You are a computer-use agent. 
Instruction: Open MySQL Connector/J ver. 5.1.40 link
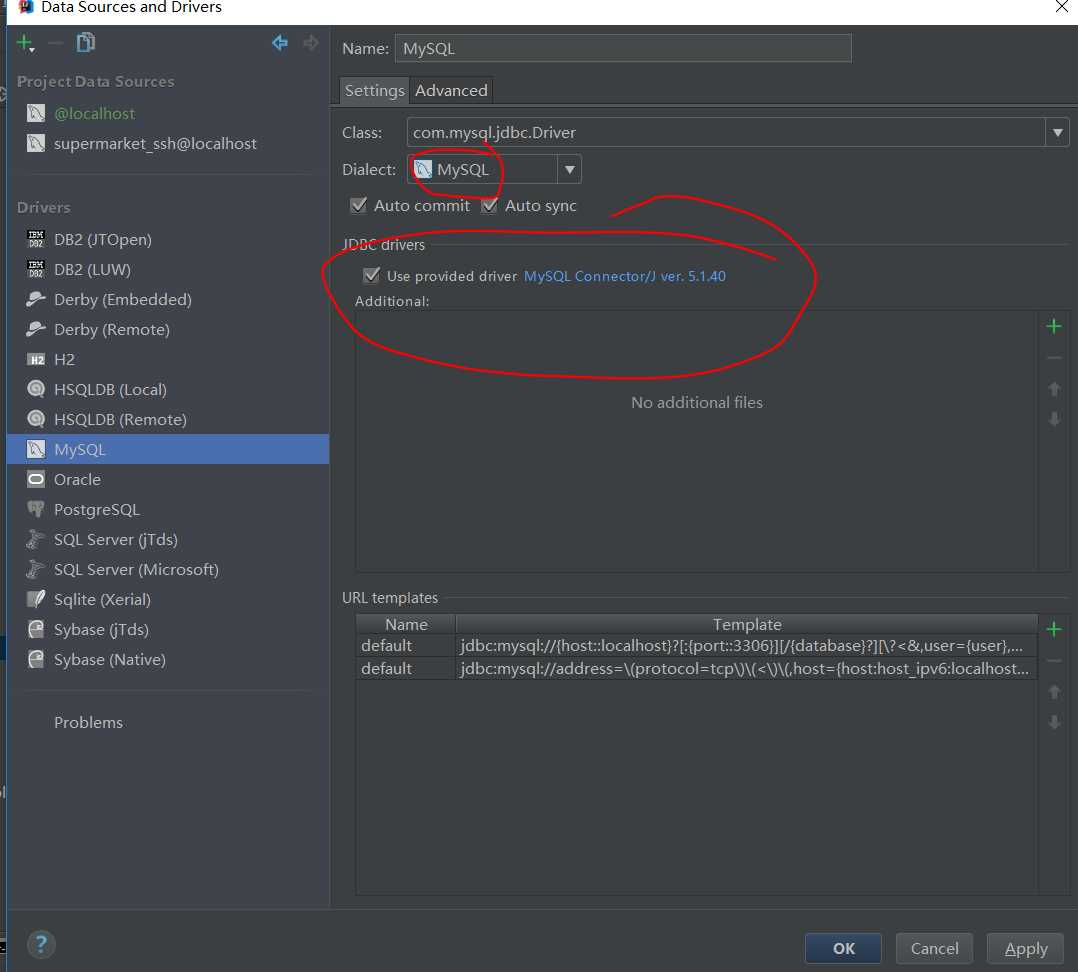coord(625,276)
